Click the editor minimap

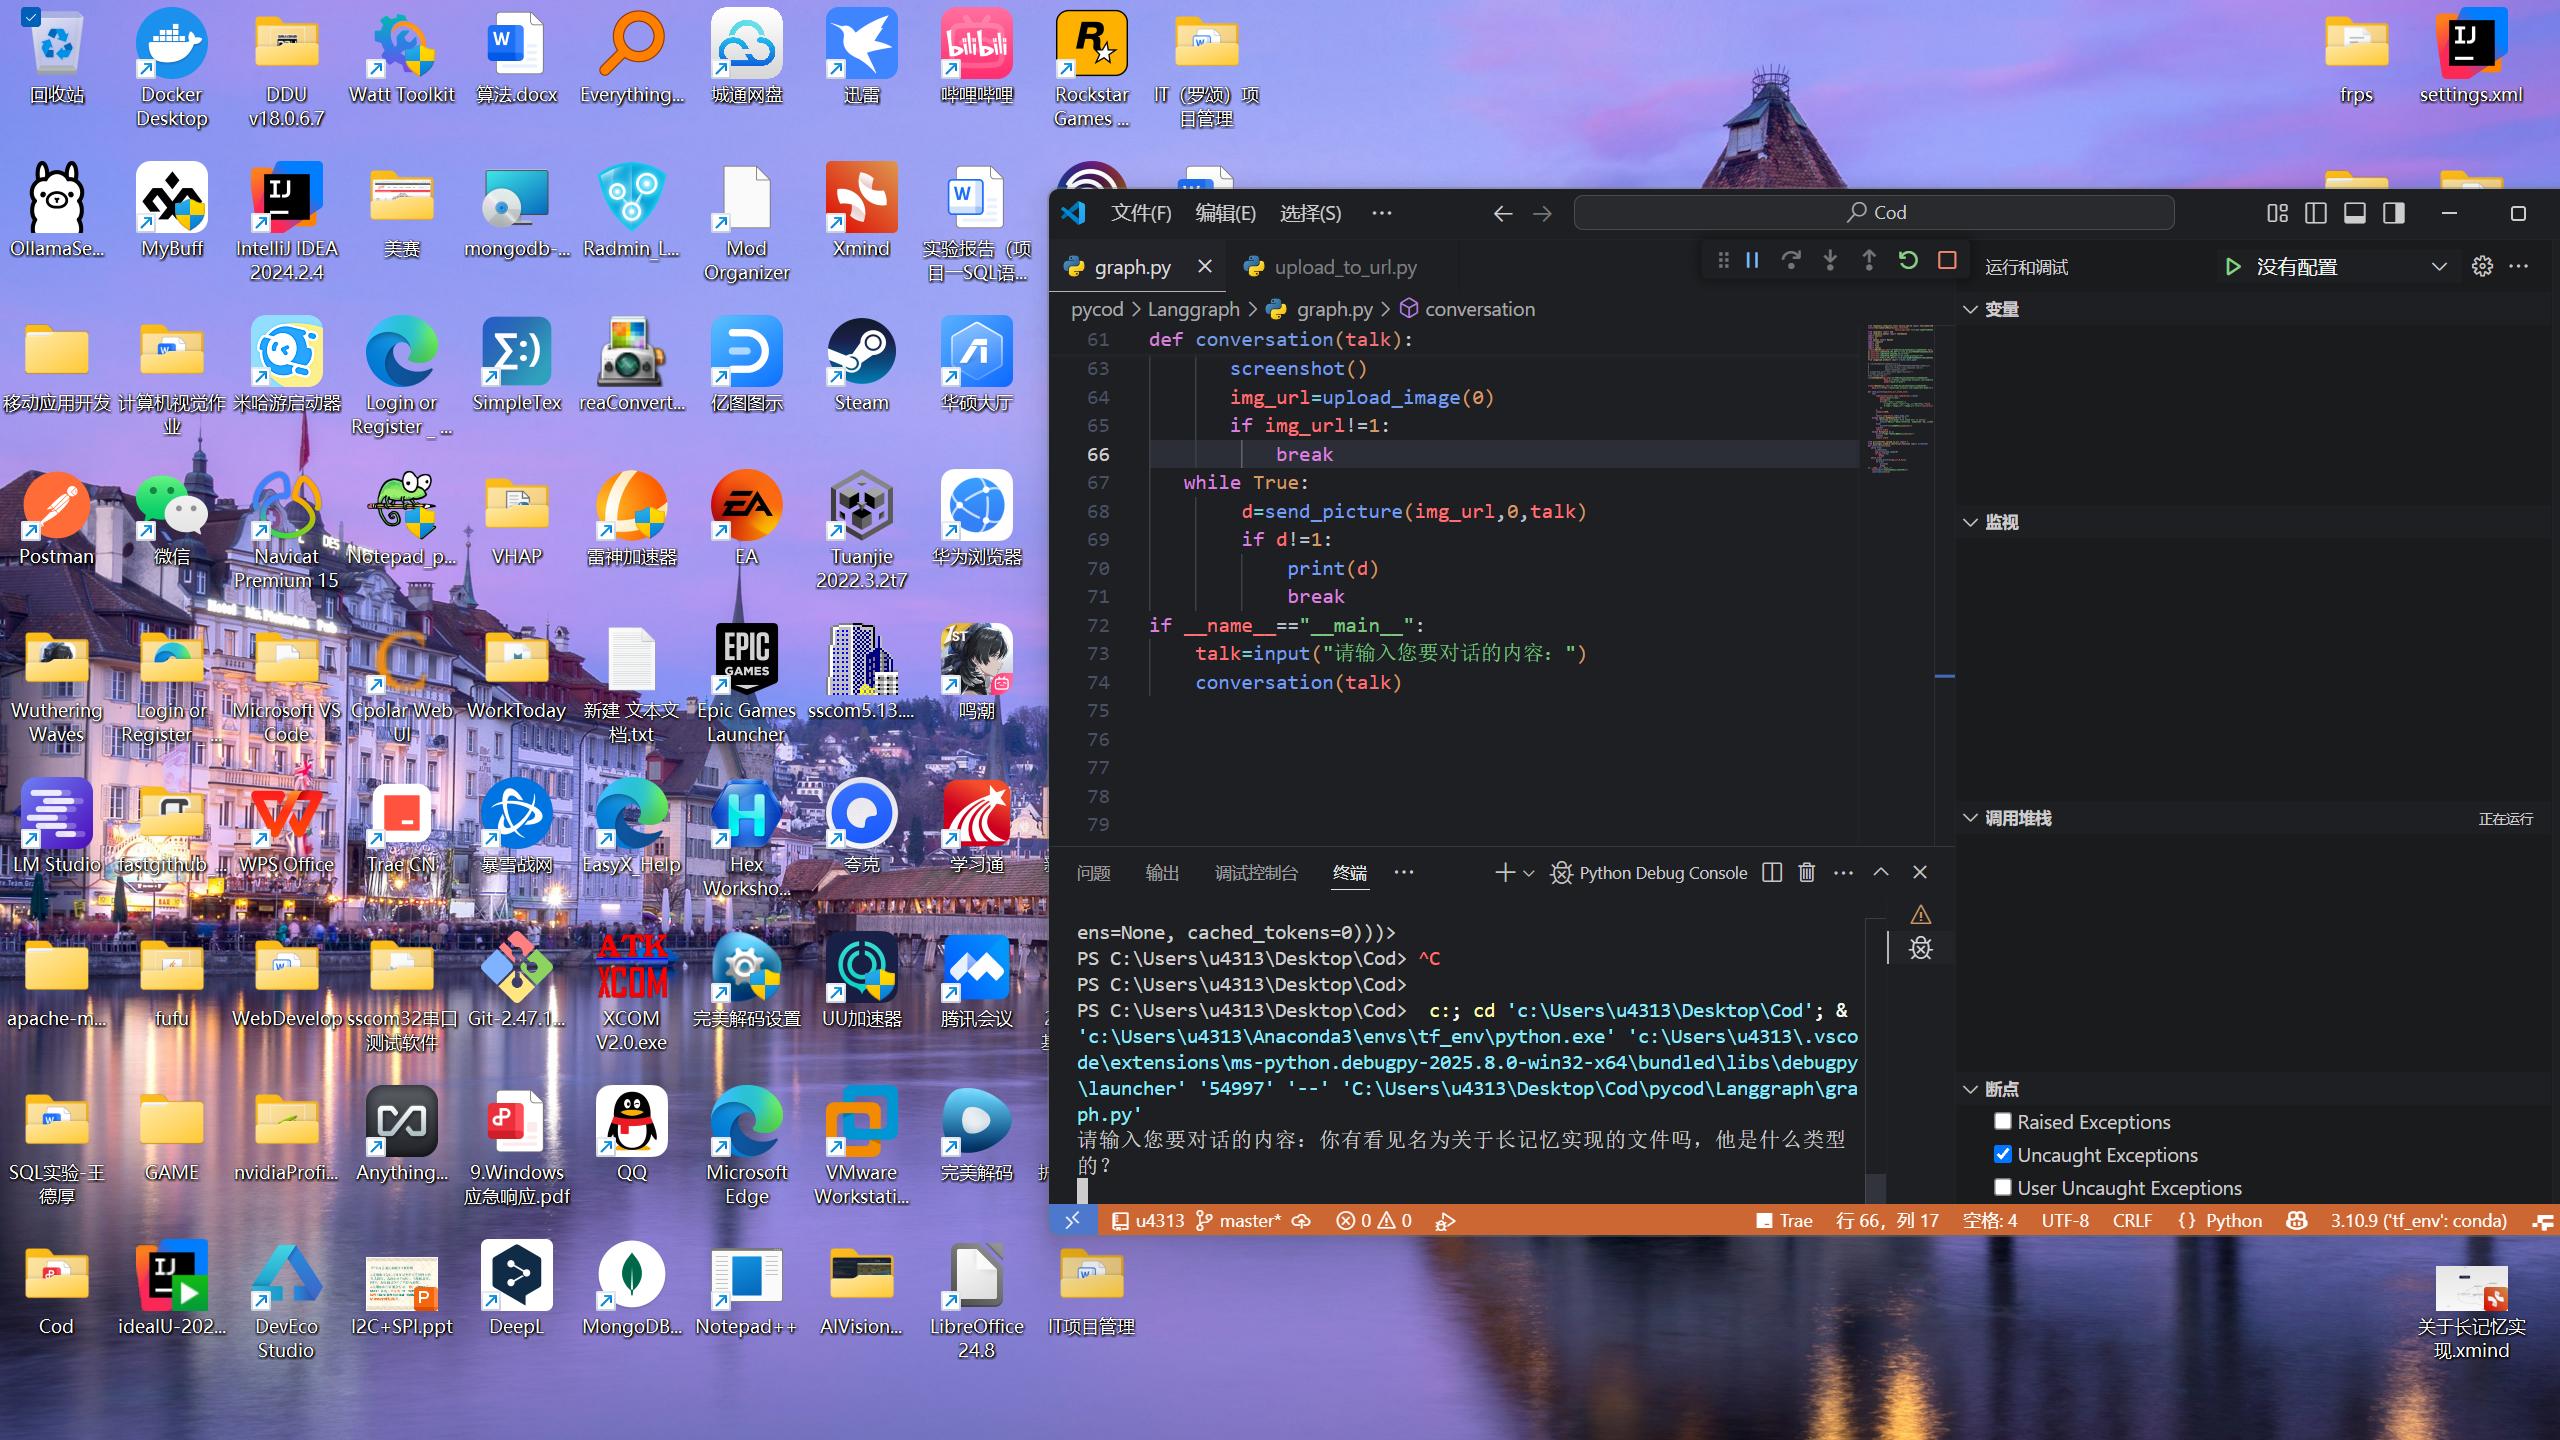click(x=1900, y=398)
